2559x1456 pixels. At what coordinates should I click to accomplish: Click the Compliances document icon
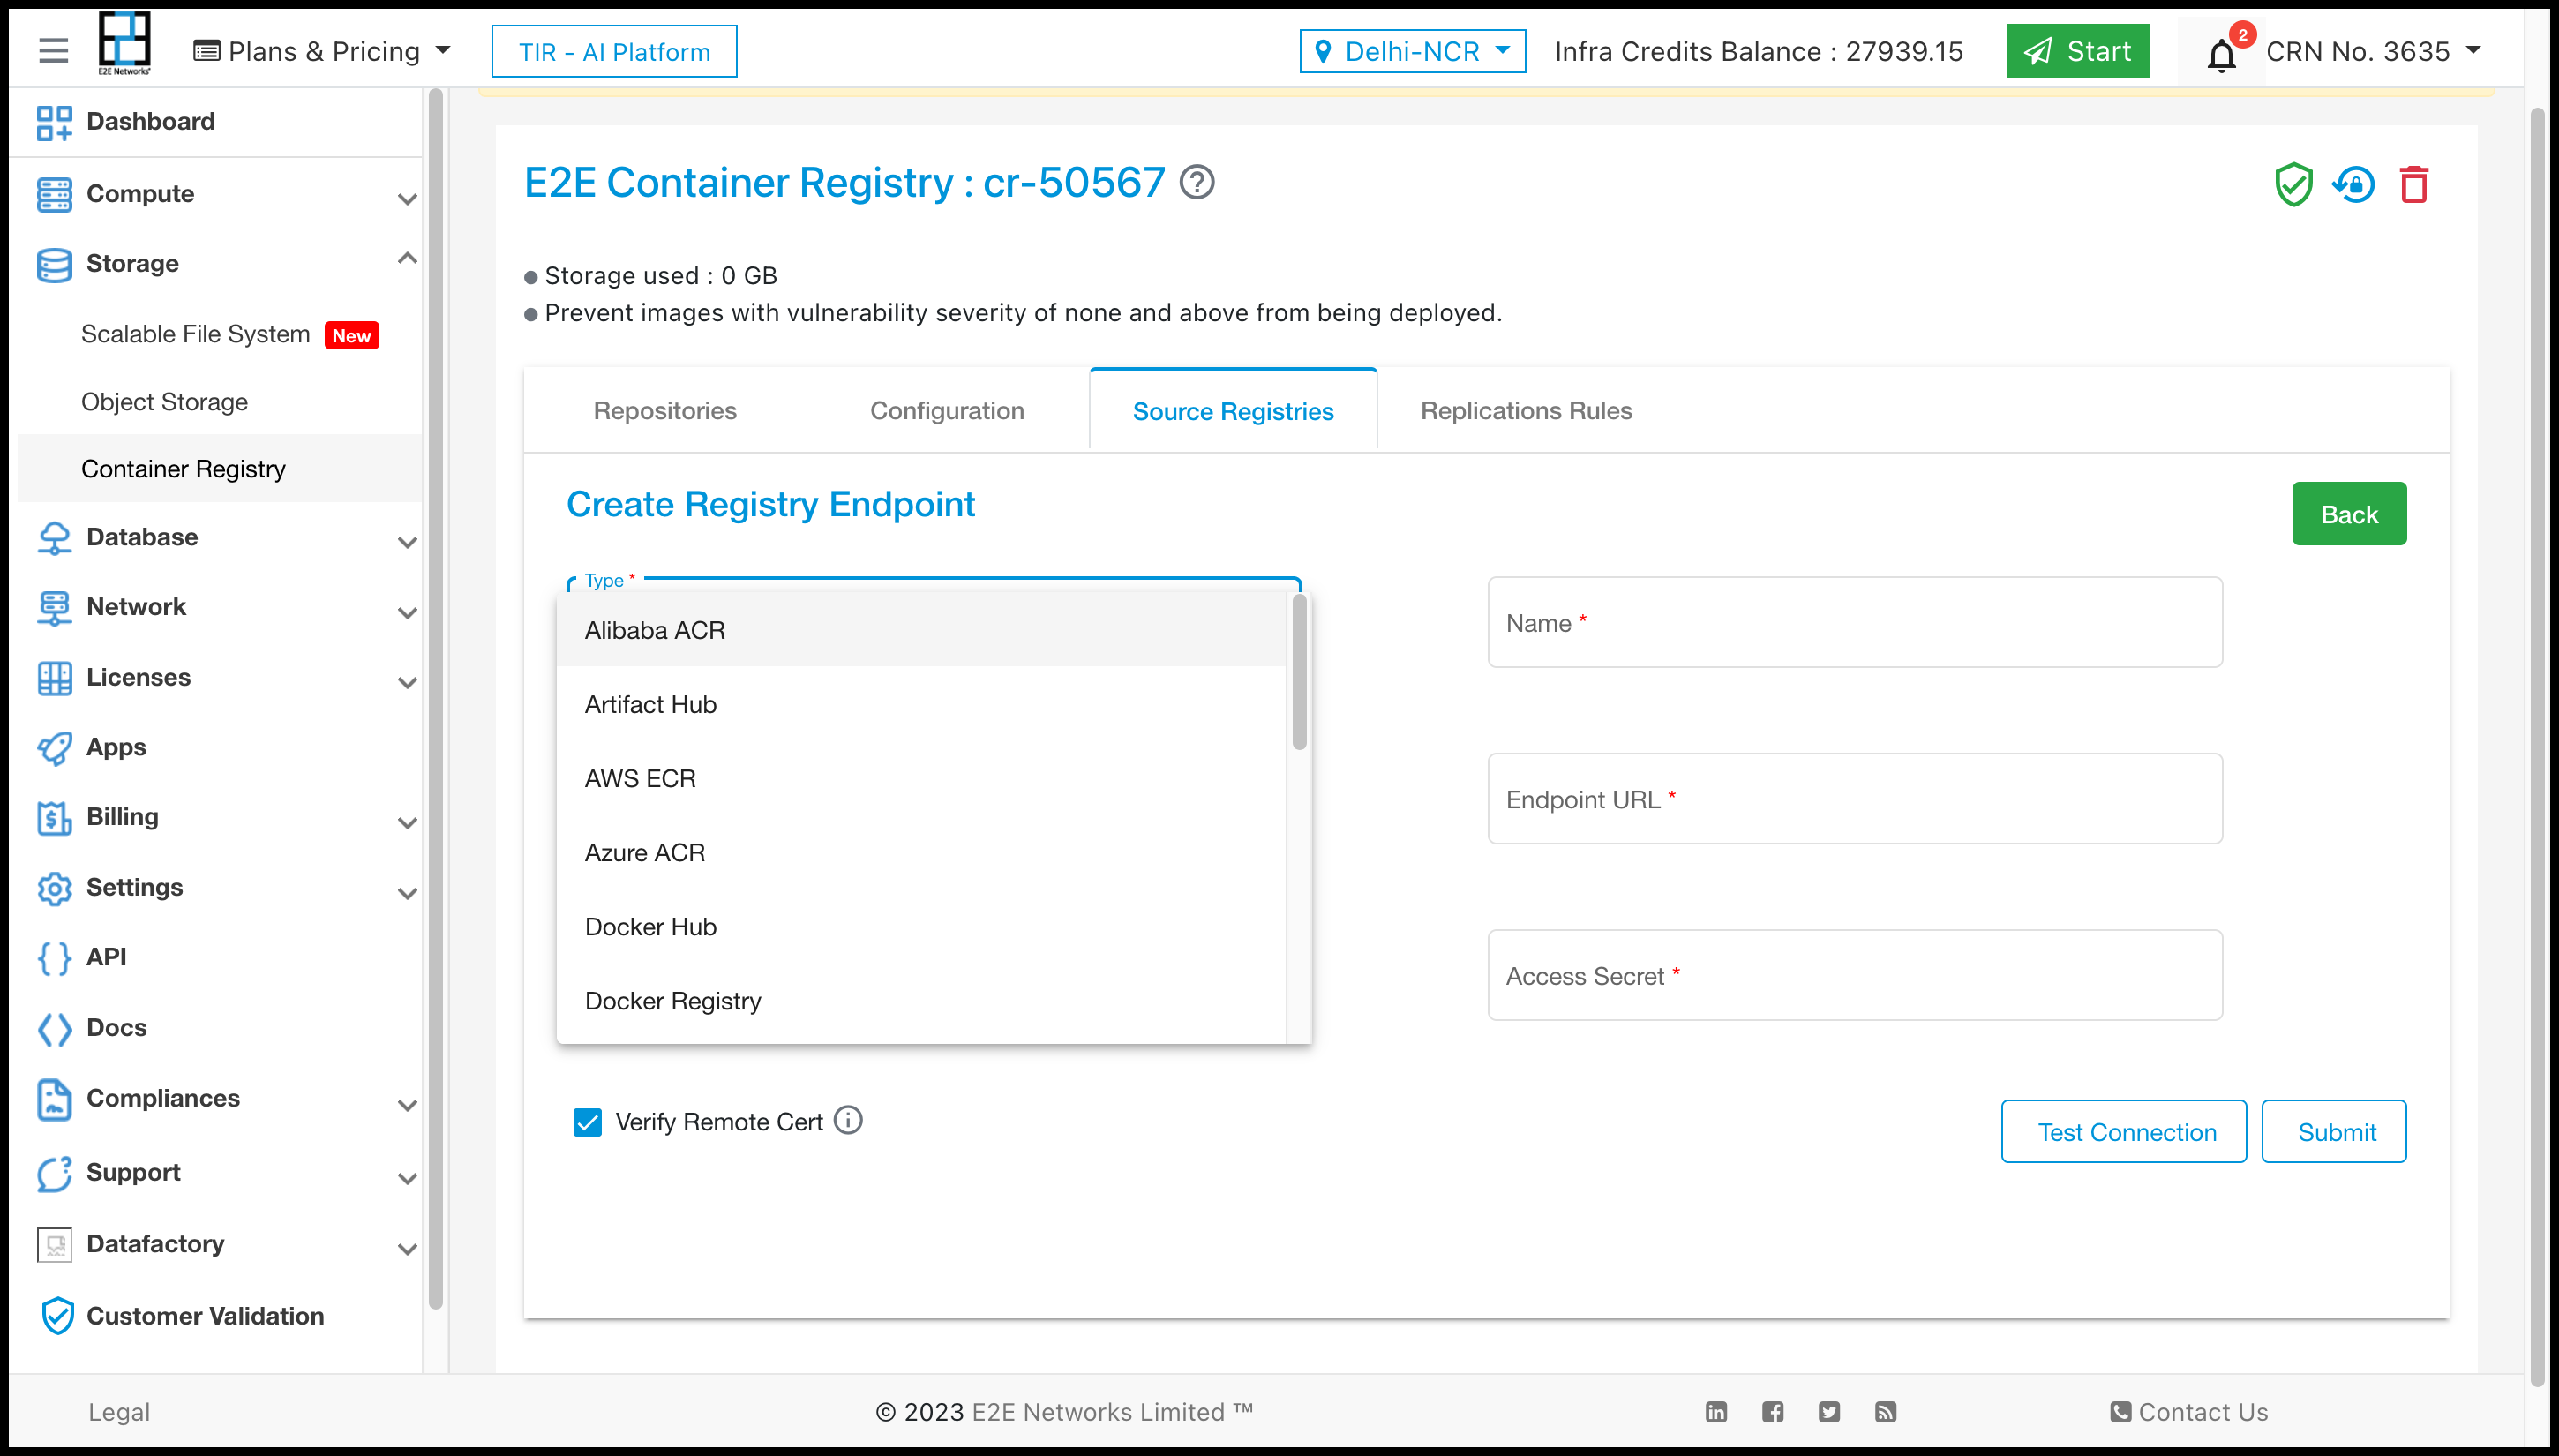(54, 1099)
